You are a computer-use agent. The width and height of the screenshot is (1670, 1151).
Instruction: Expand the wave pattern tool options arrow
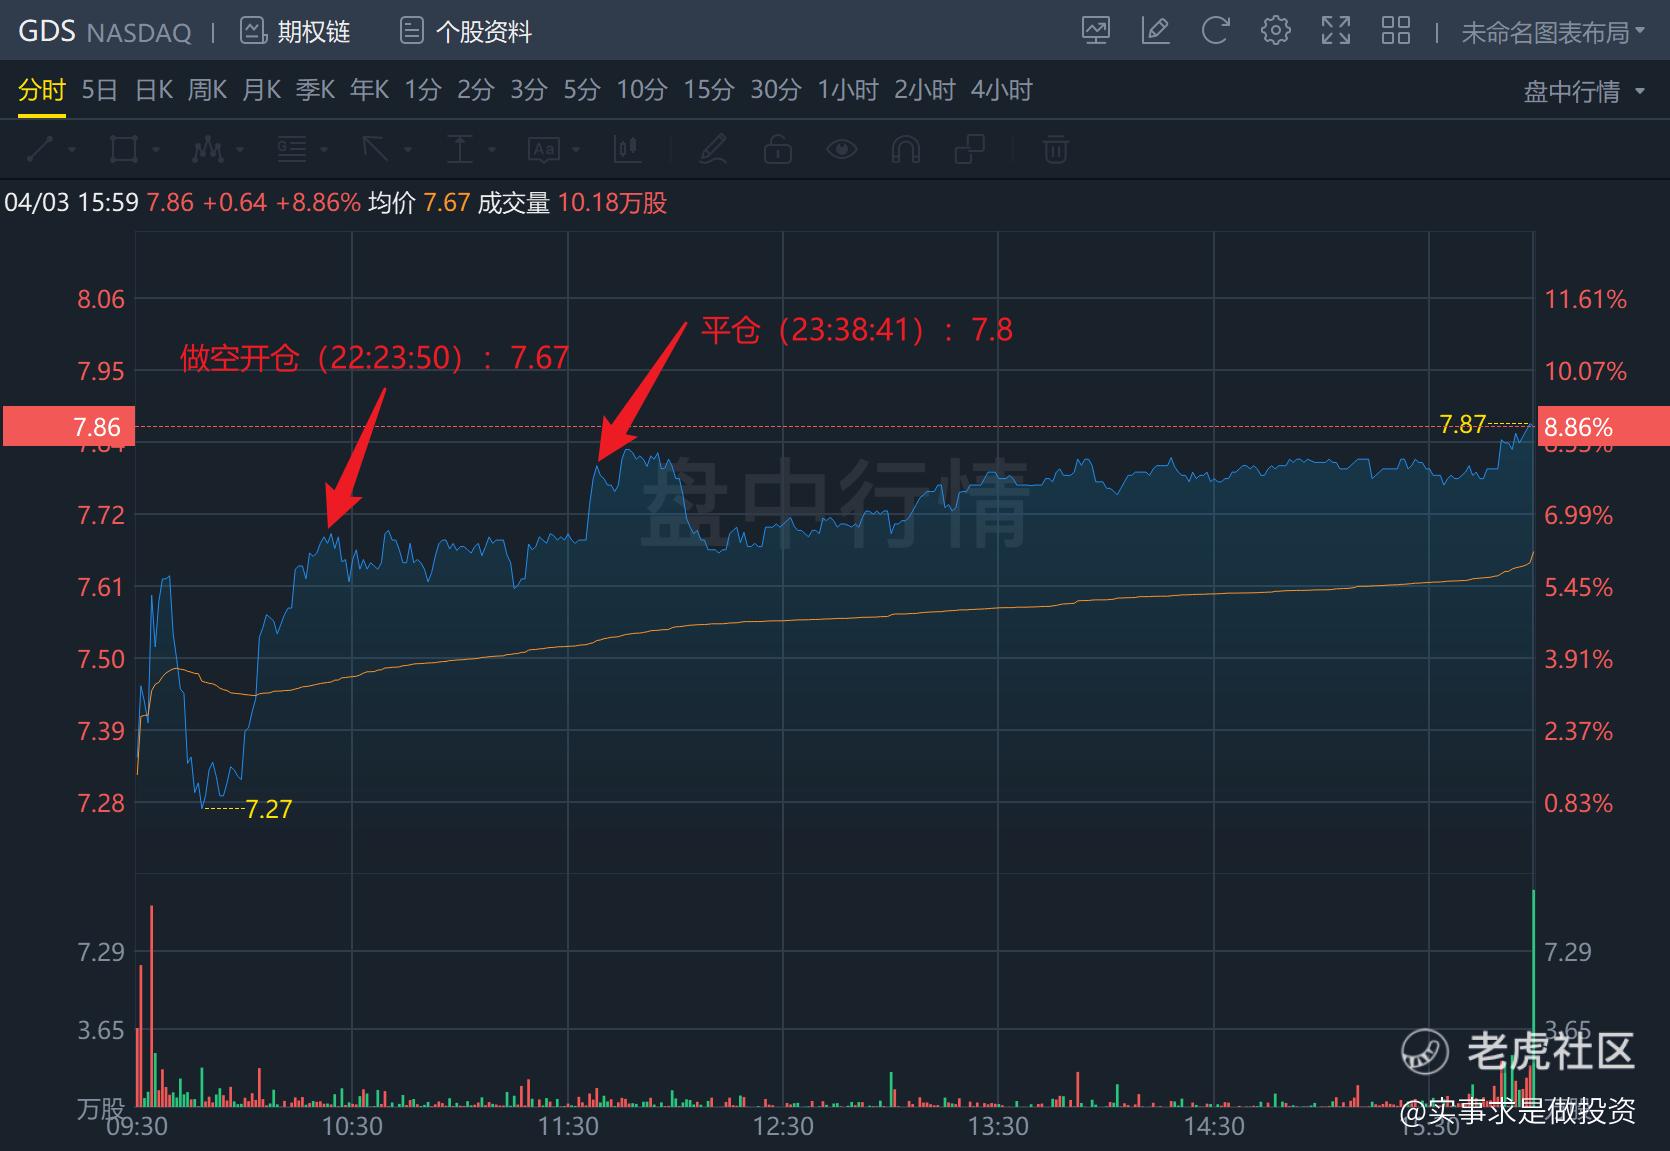240,150
